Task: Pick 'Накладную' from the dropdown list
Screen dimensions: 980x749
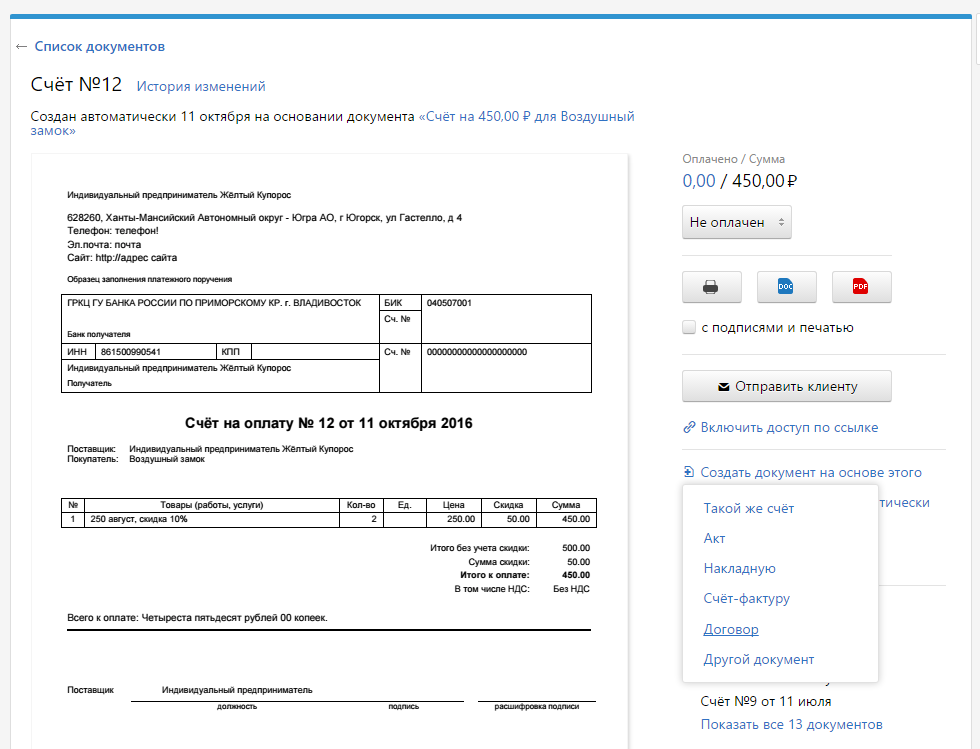Action: point(739,568)
